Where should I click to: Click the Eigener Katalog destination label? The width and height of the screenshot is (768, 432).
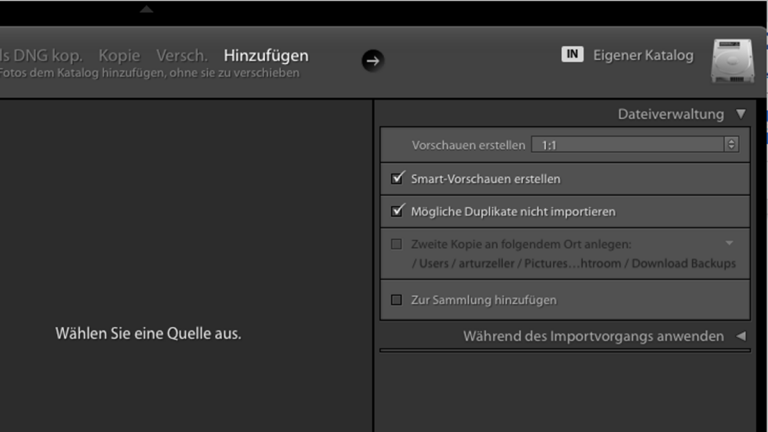click(x=643, y=55)
